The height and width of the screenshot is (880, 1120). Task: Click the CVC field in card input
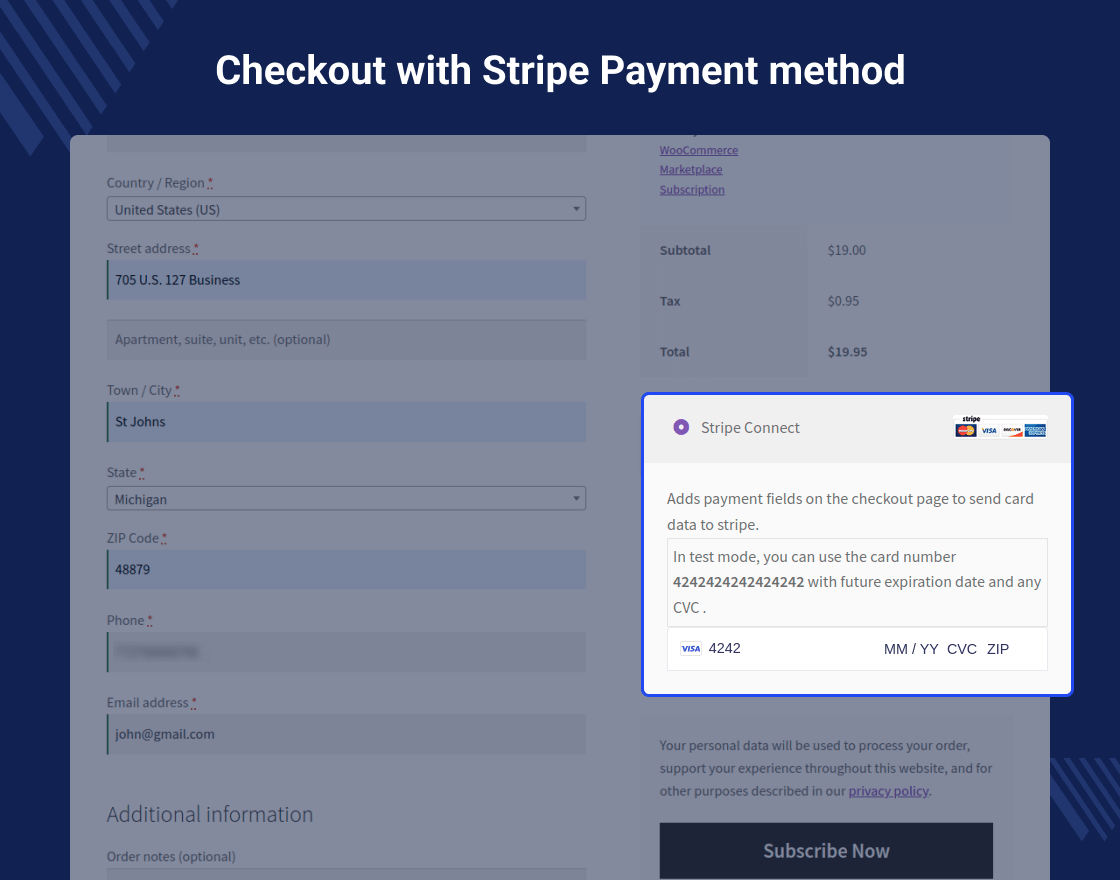click(961, 649)
